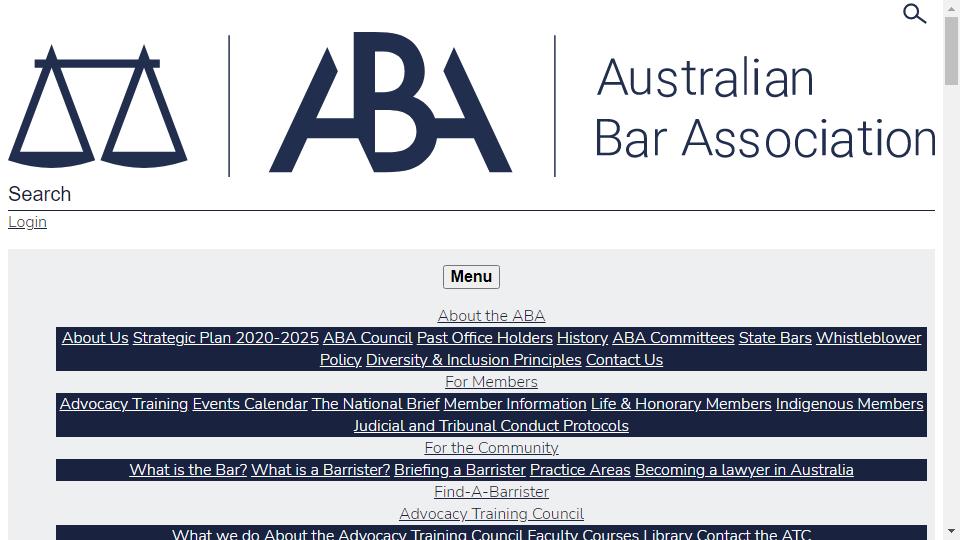Open Past Office Holders link
The height and width of the screenshot is (540, 960).
484,338
